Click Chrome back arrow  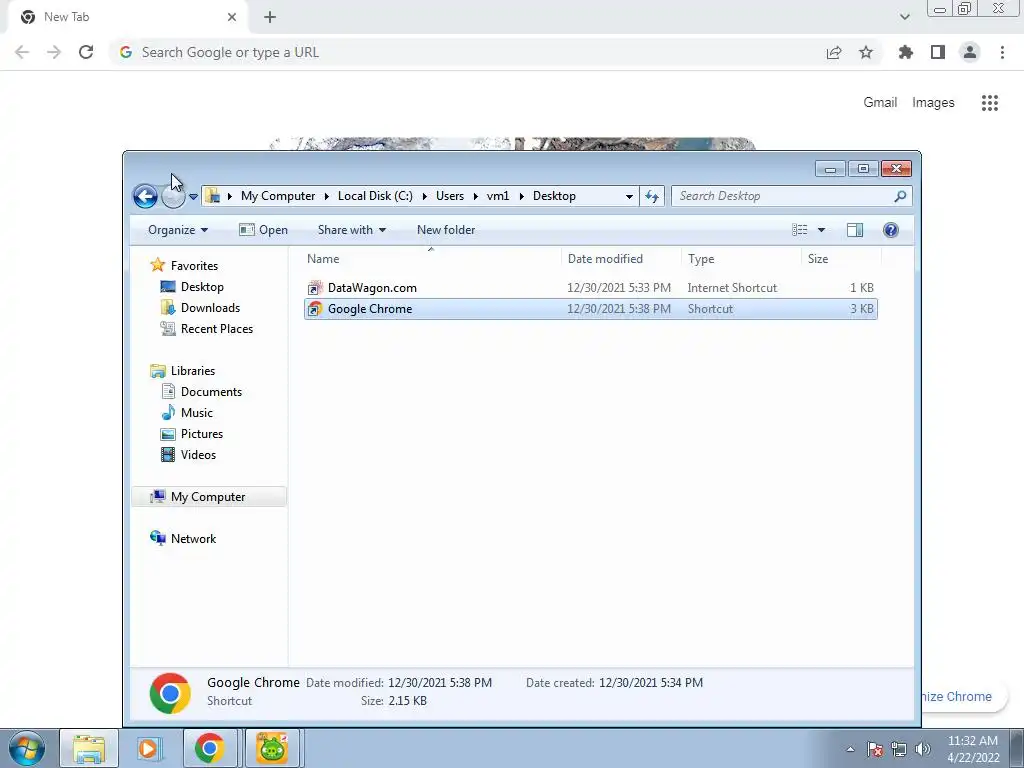coord(22,52)
